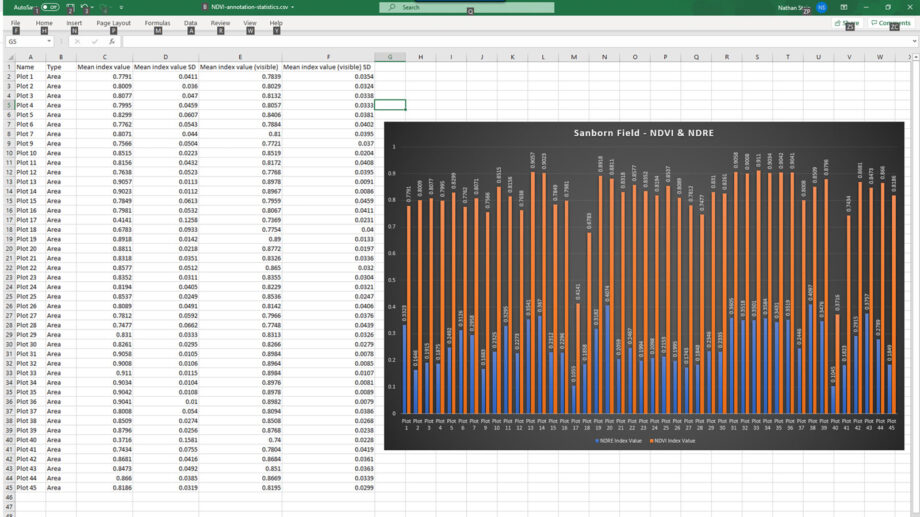Click 'Type' header cell
The image size is (920, 517).
click(60, 67)
